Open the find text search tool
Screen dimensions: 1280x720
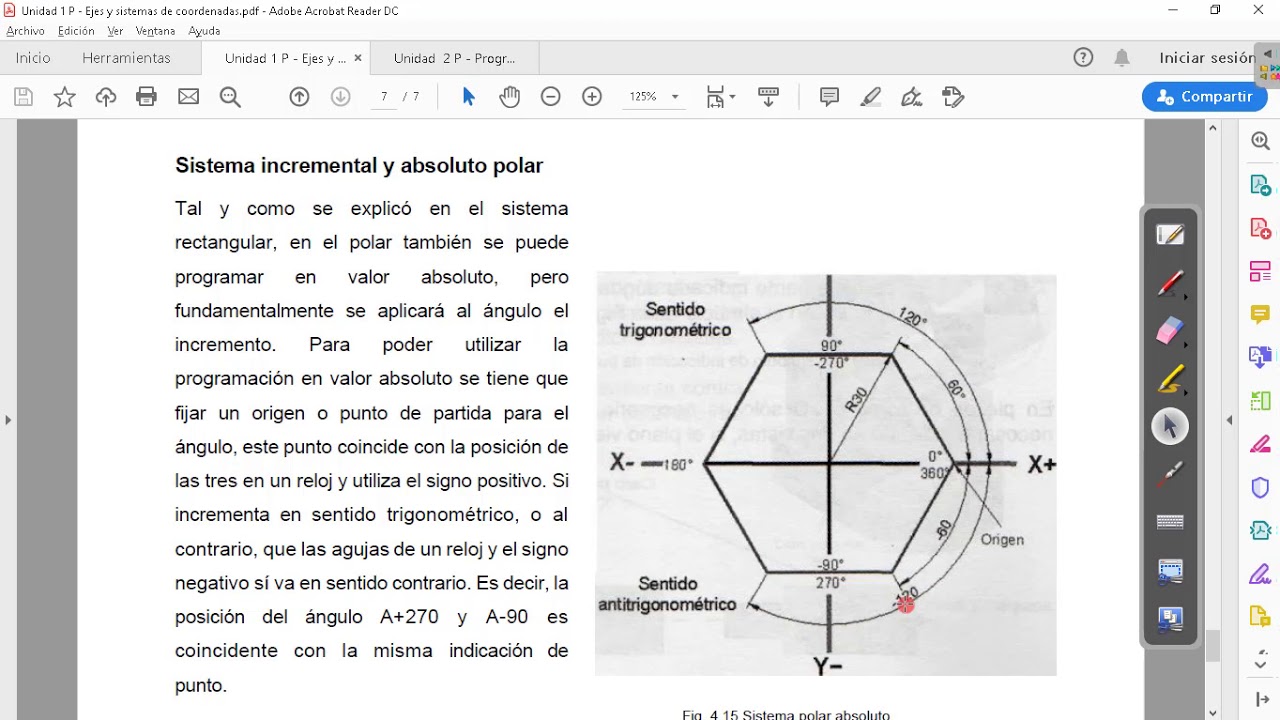(x=230, y=97)
